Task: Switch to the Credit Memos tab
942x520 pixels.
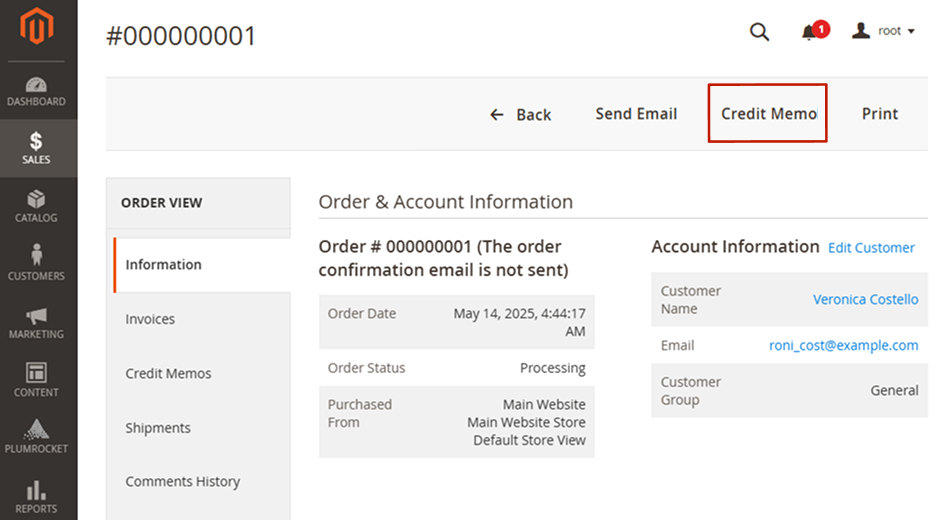Action: click(x=168, y=373)
